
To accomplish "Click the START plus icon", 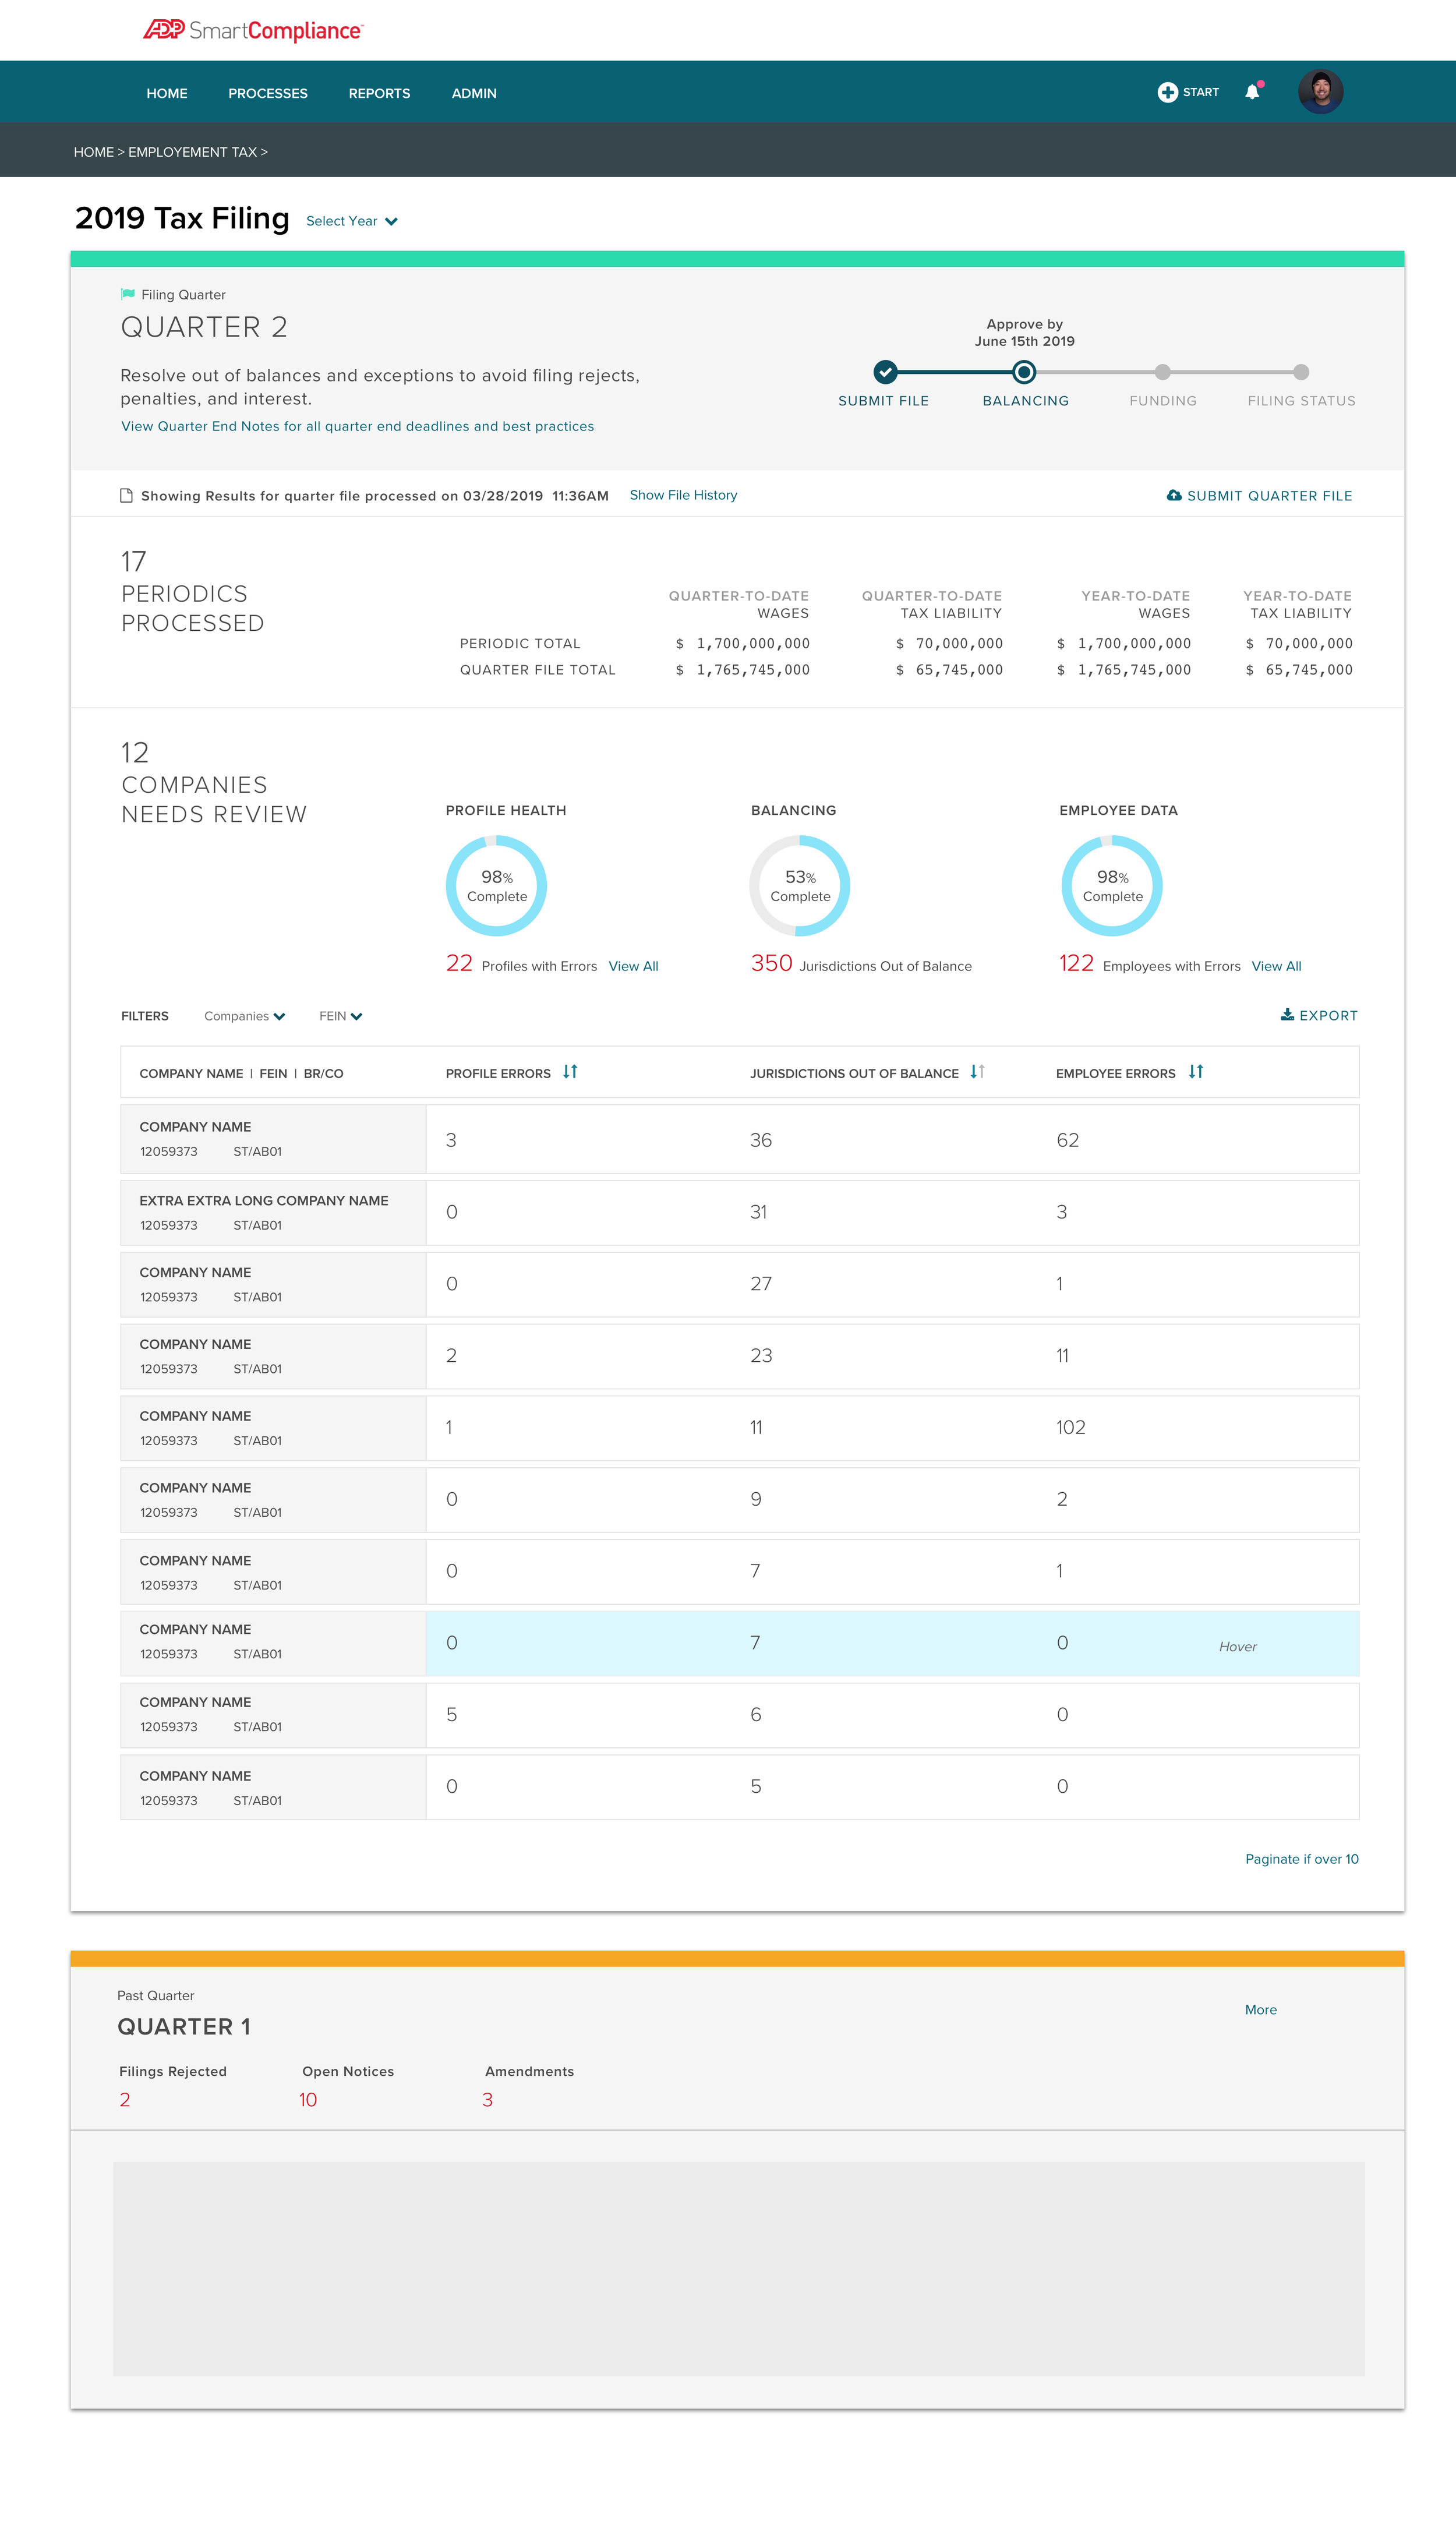I will pyautogui.click(x=1167, y=92).
